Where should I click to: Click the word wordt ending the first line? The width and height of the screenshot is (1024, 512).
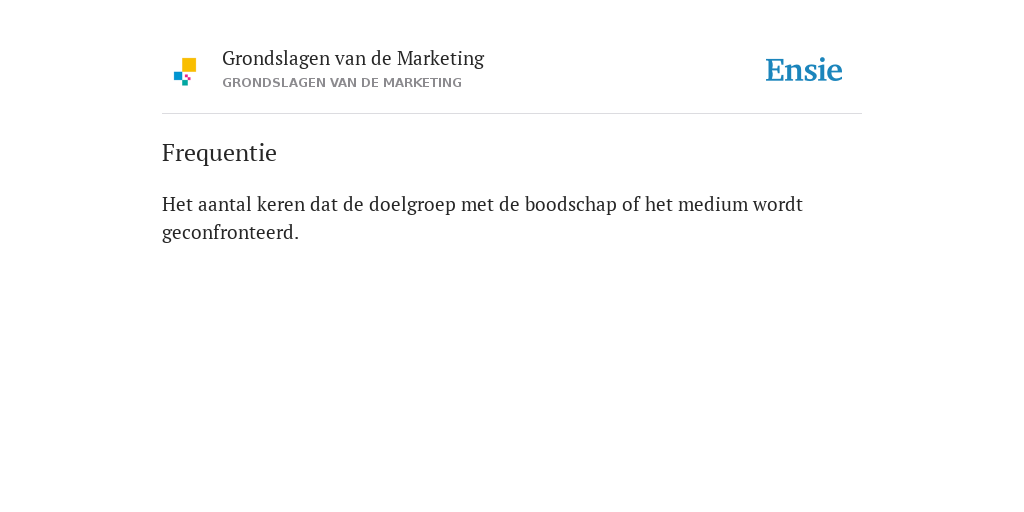(778, 204)
